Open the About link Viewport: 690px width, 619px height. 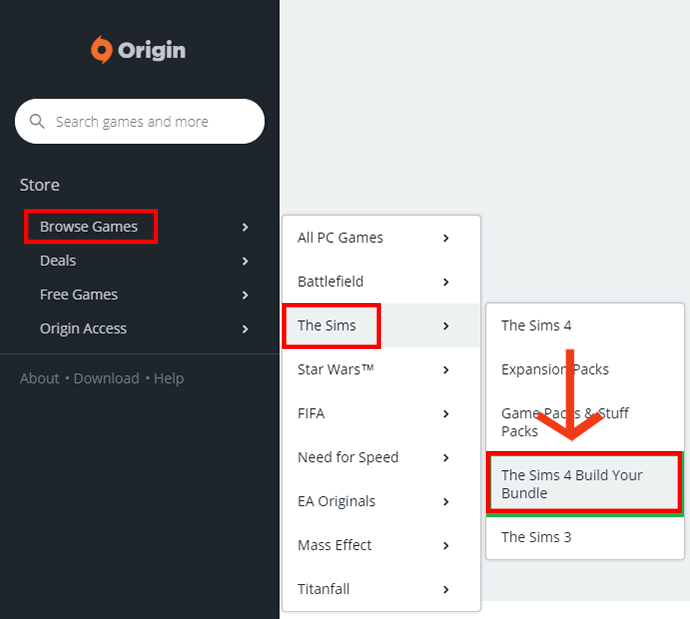tap(39, 378)
